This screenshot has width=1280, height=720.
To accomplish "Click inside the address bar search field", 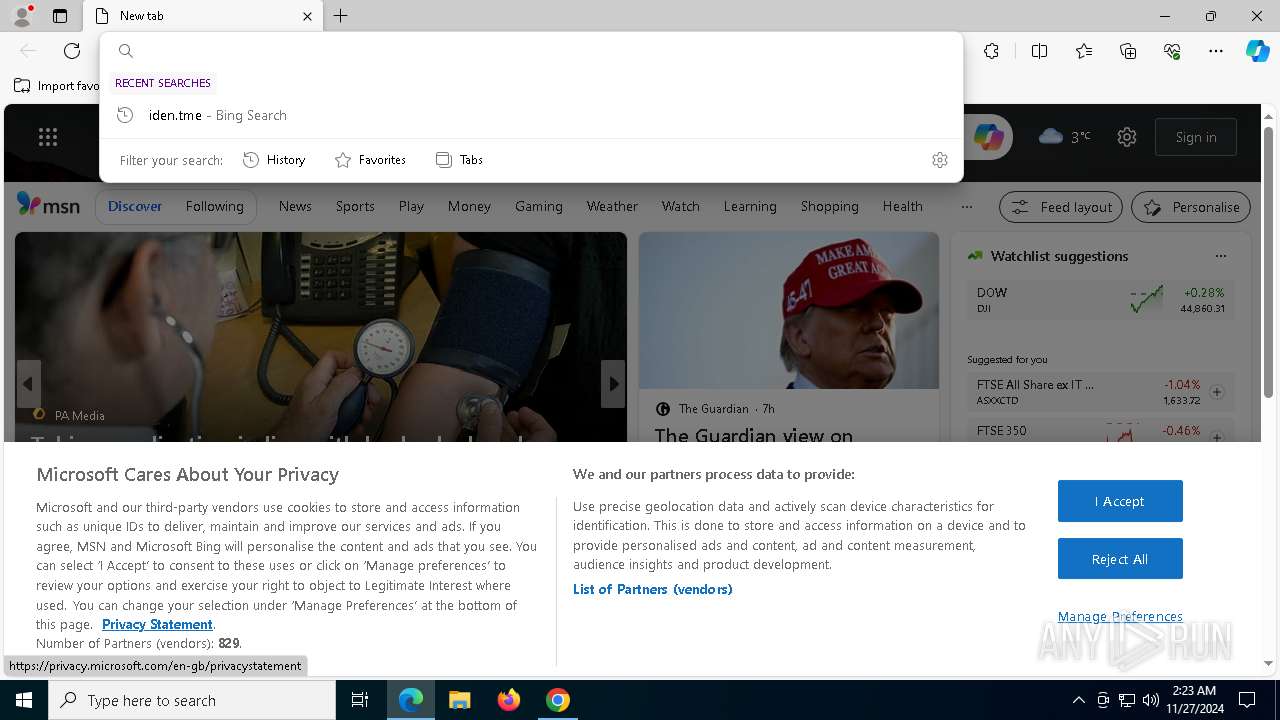I will coord(531,51).
